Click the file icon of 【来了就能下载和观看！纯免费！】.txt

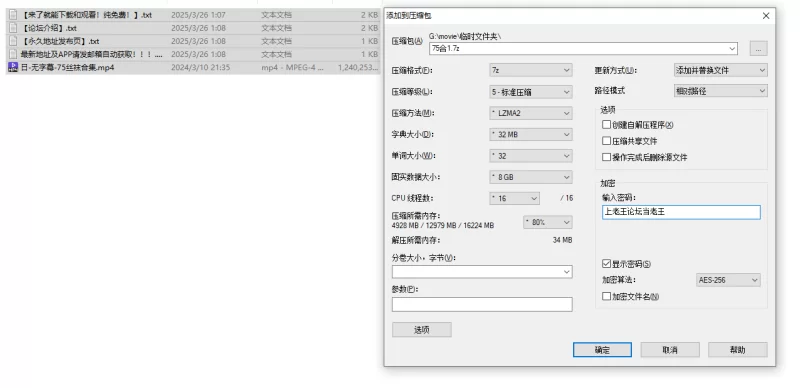tap(13, 15)
